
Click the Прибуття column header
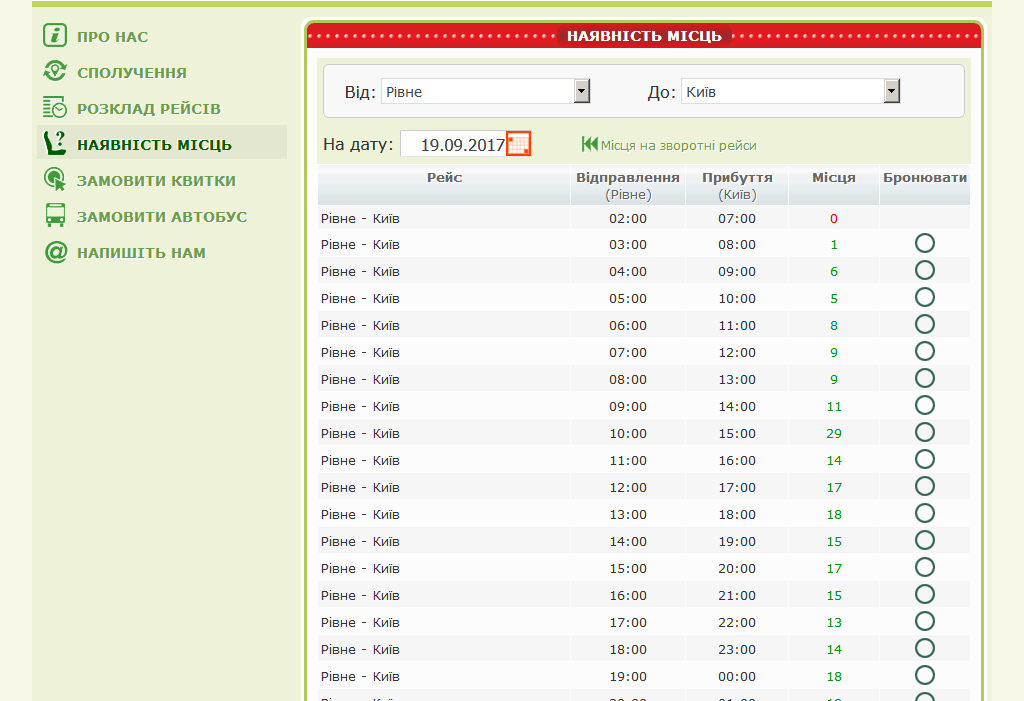[x=737, y=186]
